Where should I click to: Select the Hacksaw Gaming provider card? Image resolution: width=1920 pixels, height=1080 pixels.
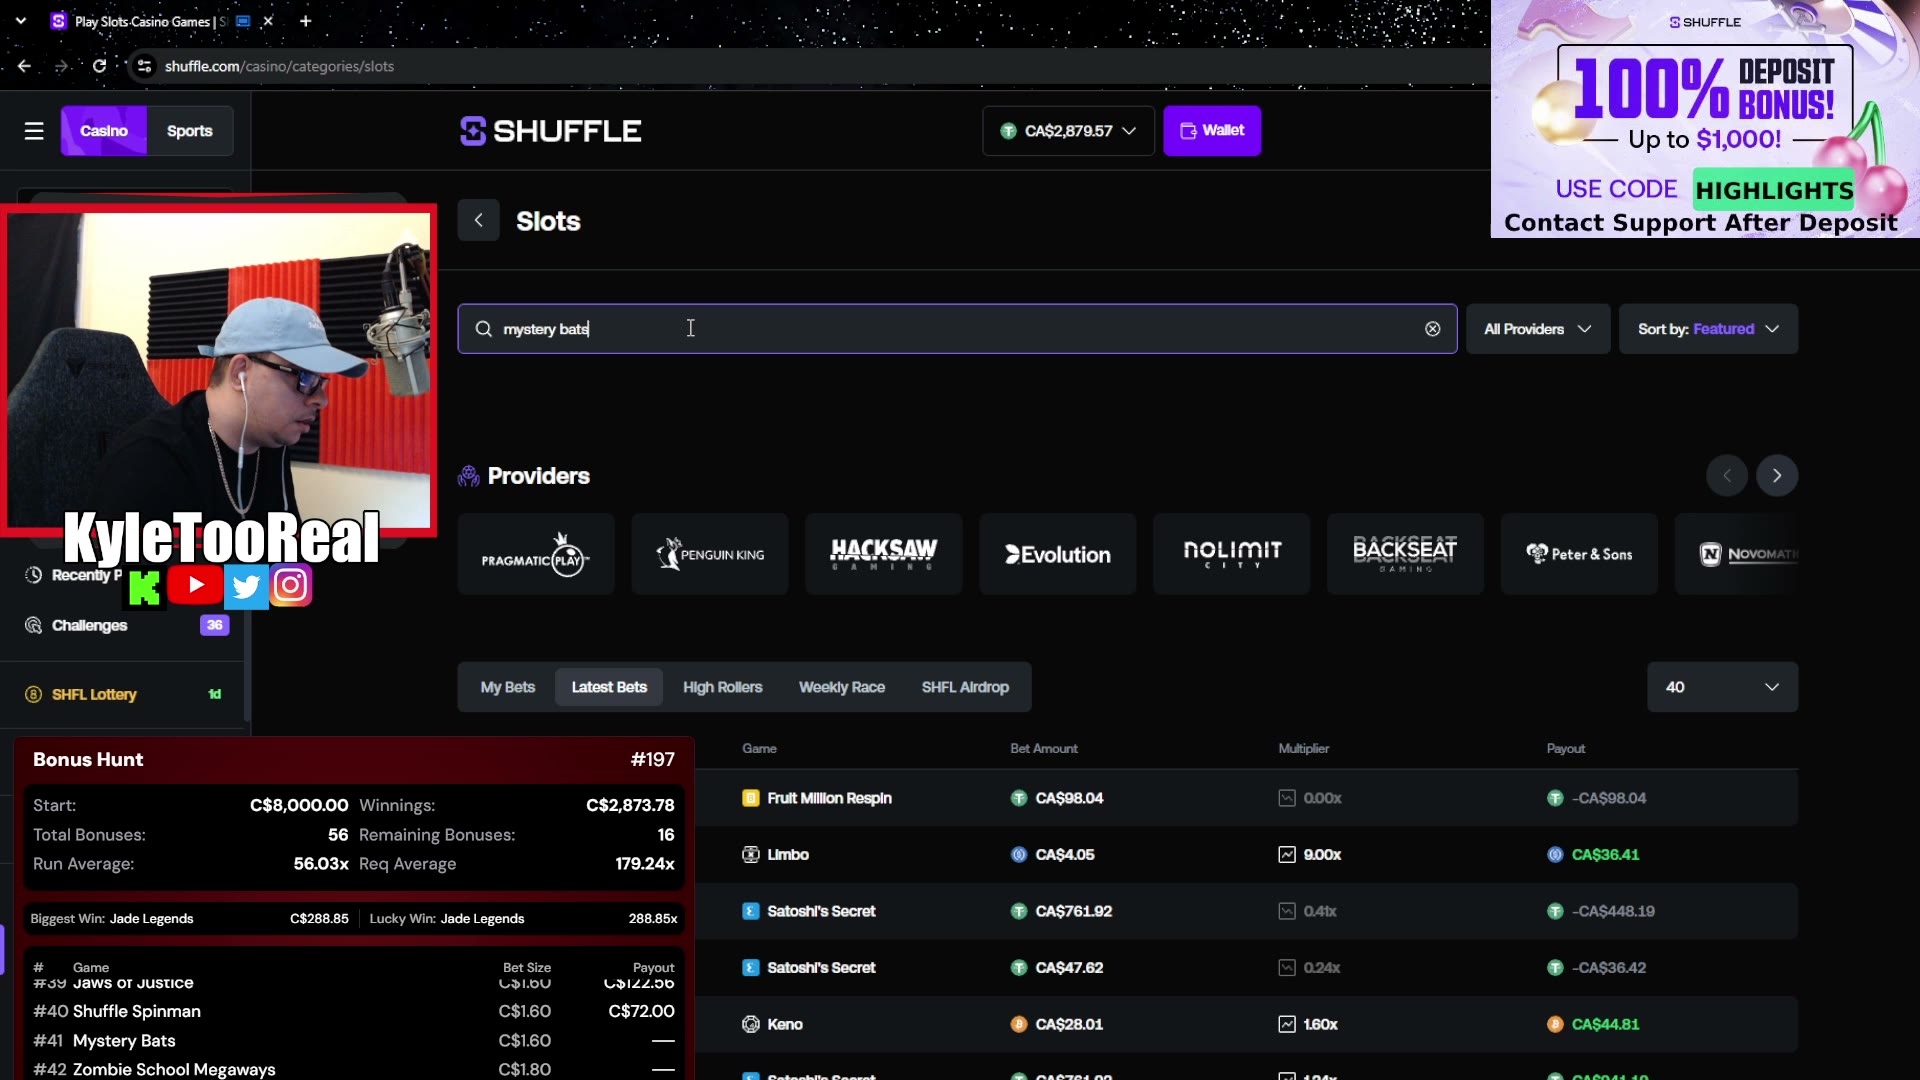pos(884,554)
